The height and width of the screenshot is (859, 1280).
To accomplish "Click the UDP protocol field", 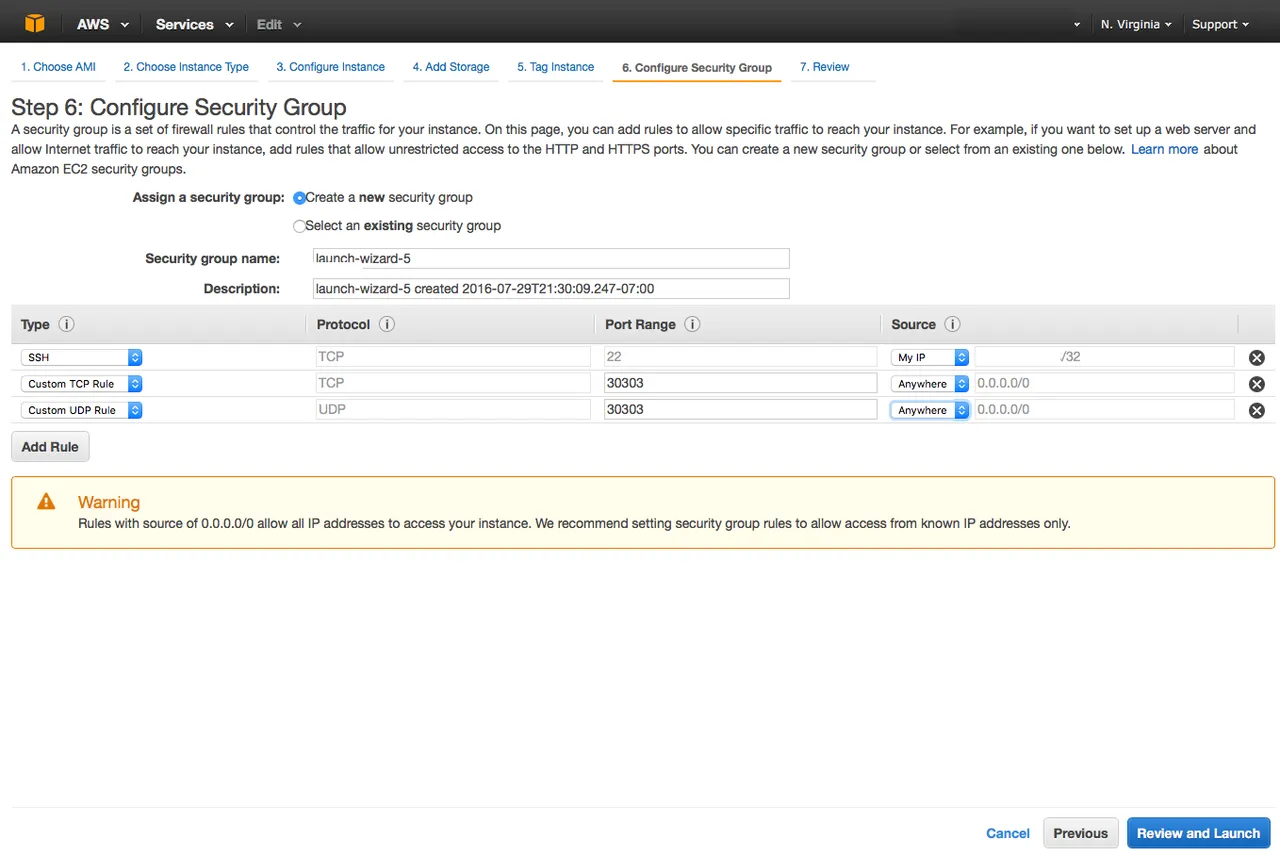I will pos(452,409).
